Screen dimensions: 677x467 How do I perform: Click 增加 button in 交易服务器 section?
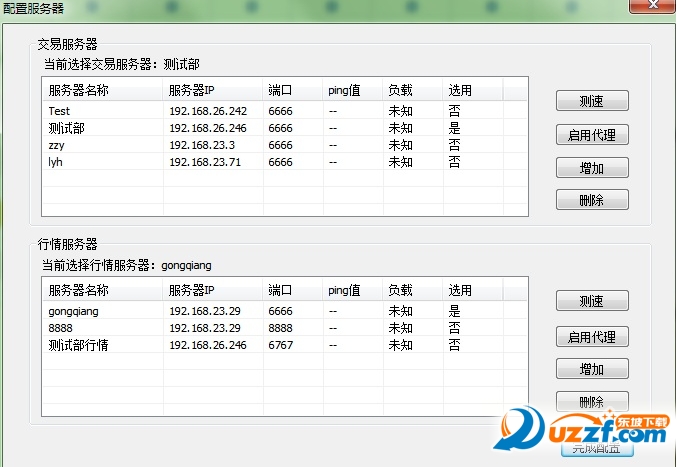592,168
